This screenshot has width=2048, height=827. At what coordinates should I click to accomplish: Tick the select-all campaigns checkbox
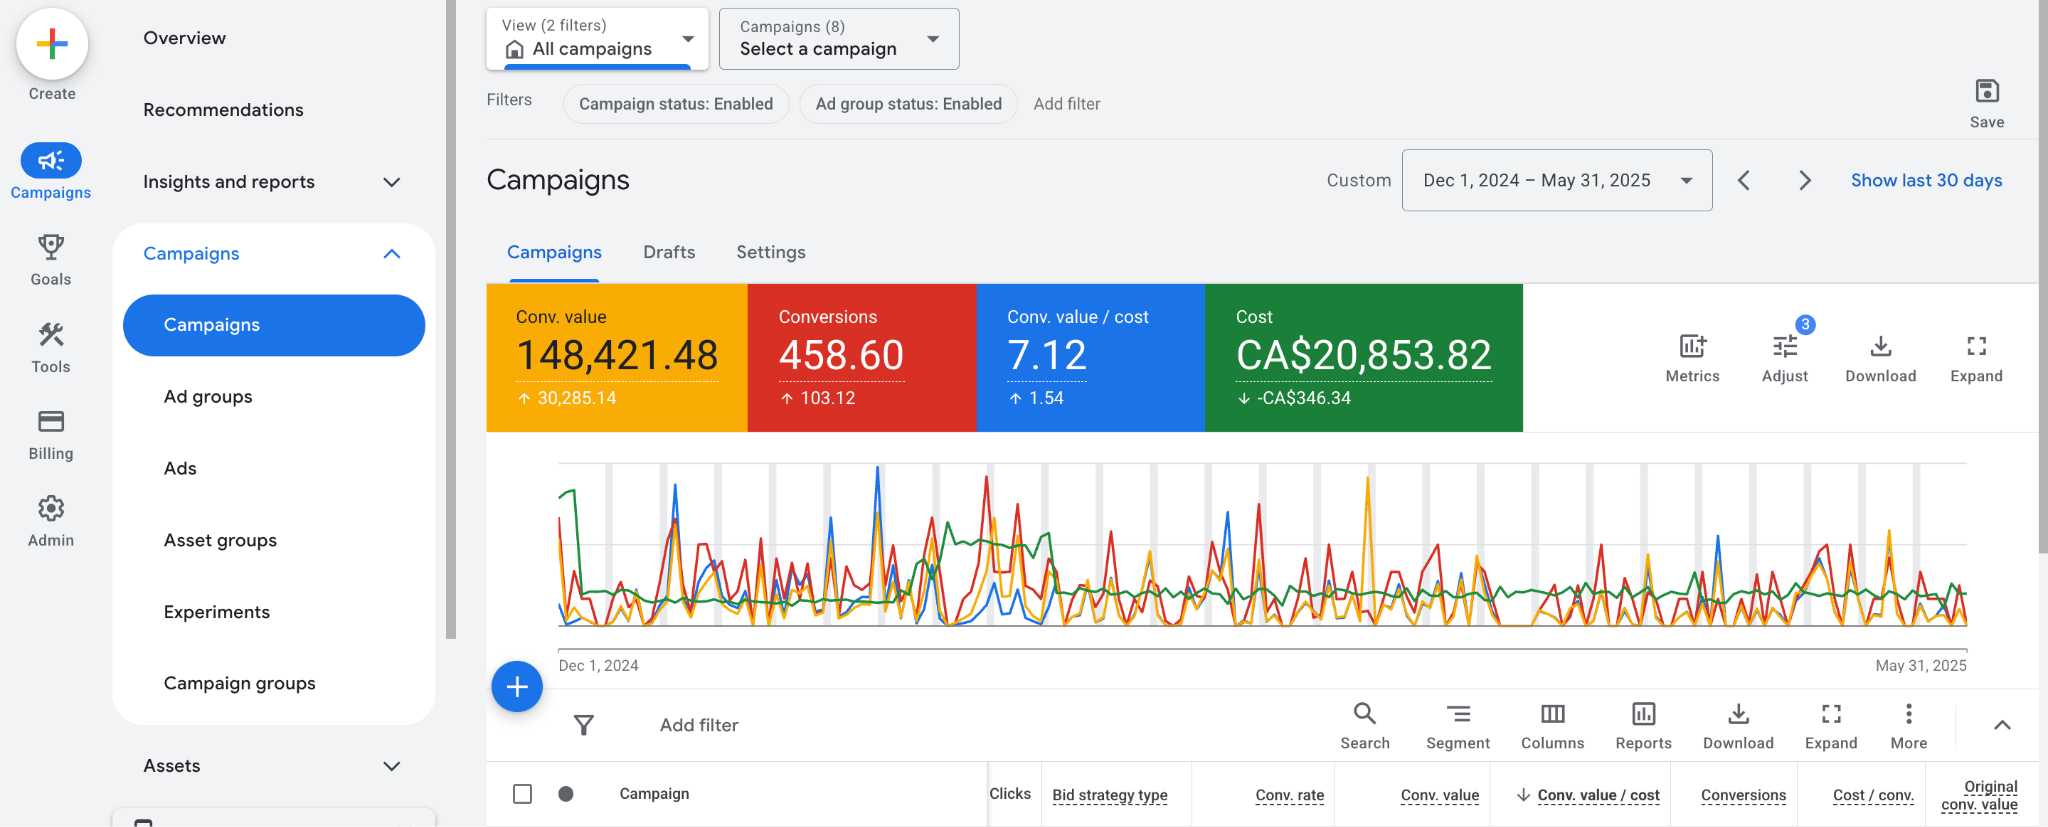click(522, 794)
